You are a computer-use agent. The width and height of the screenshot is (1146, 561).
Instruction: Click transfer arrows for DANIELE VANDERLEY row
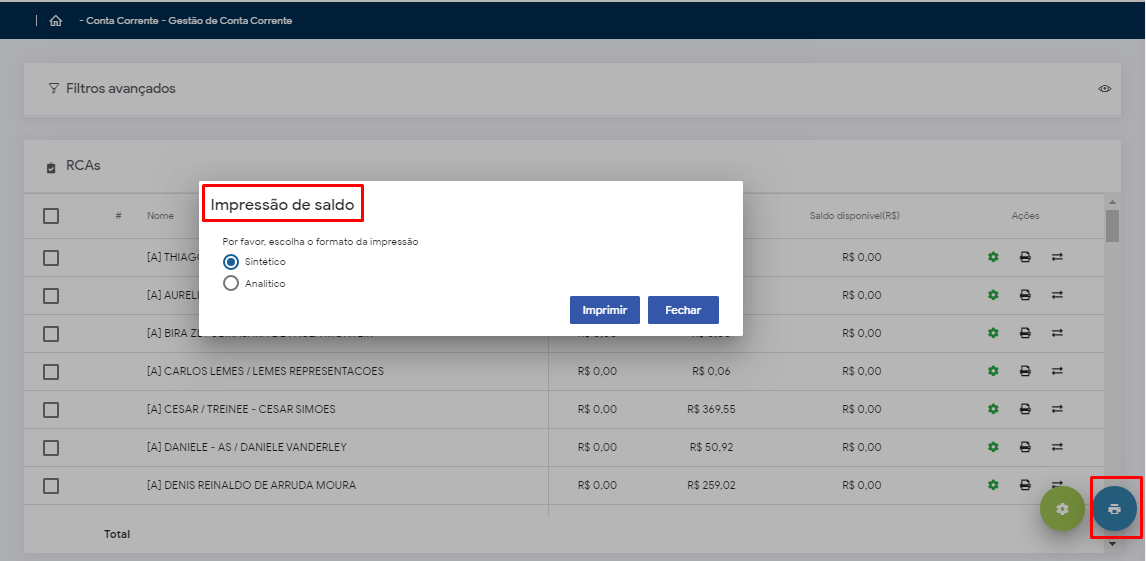click(1058, 447)
